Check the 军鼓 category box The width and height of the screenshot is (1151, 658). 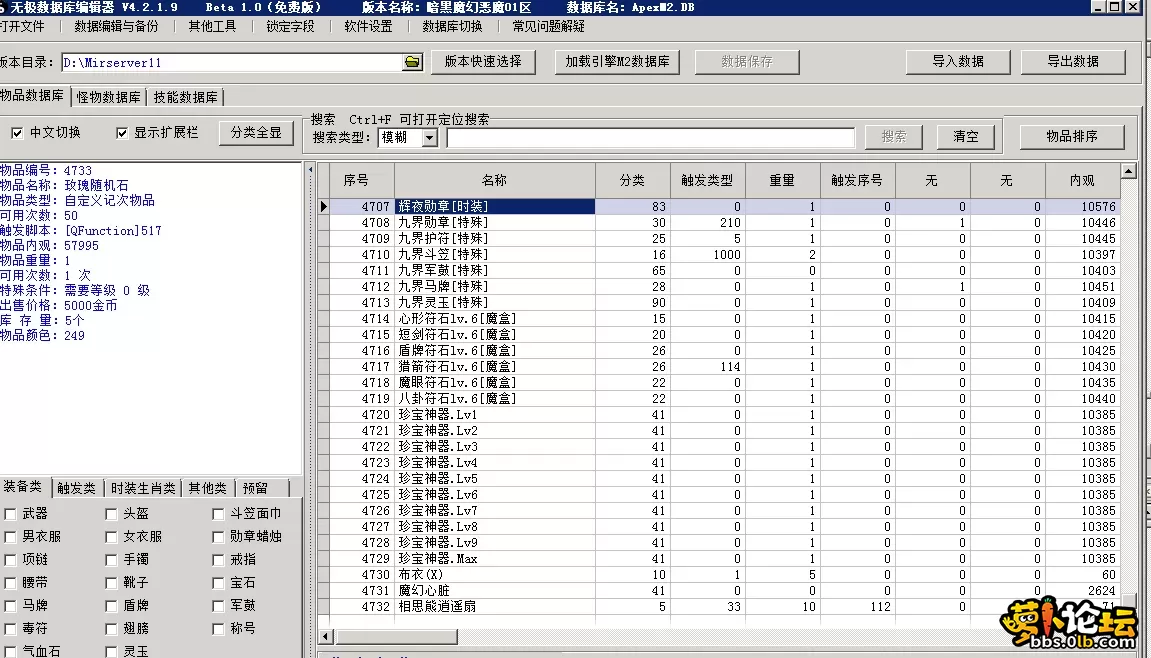pyautogui.click(x=218, y=606)
